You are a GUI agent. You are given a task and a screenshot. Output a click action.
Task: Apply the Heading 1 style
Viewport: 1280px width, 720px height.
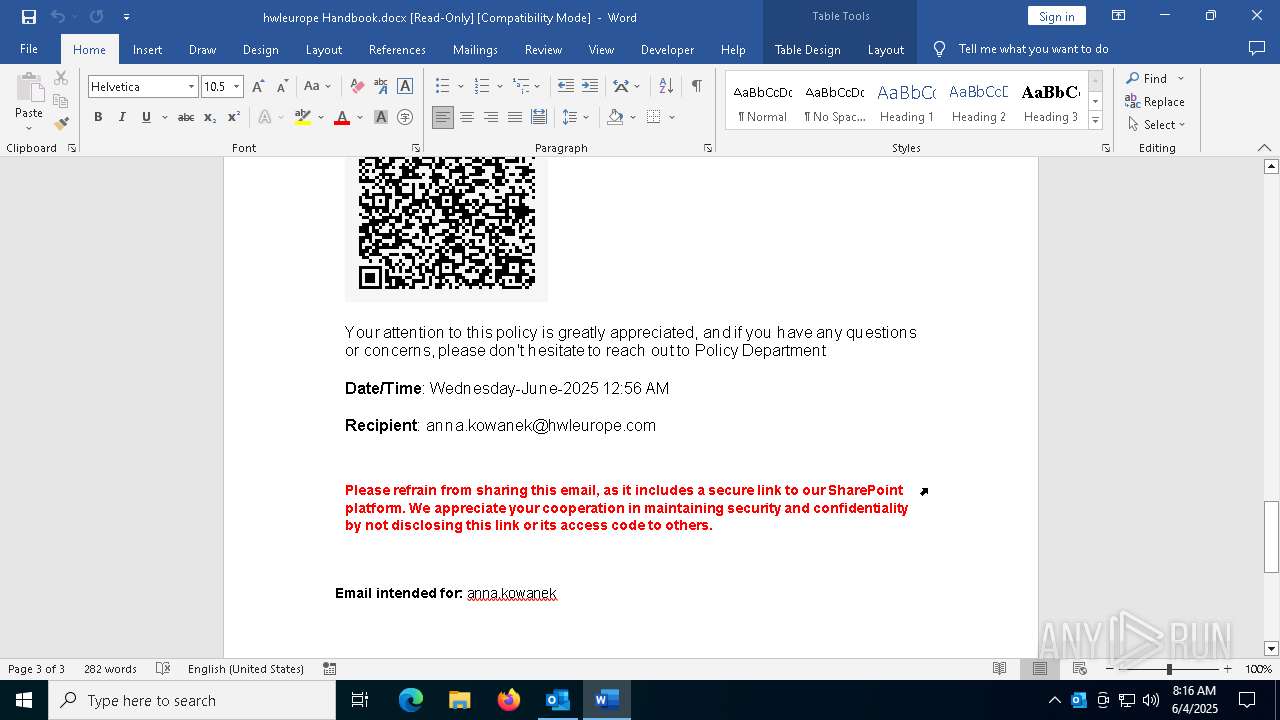coord(906,101)
